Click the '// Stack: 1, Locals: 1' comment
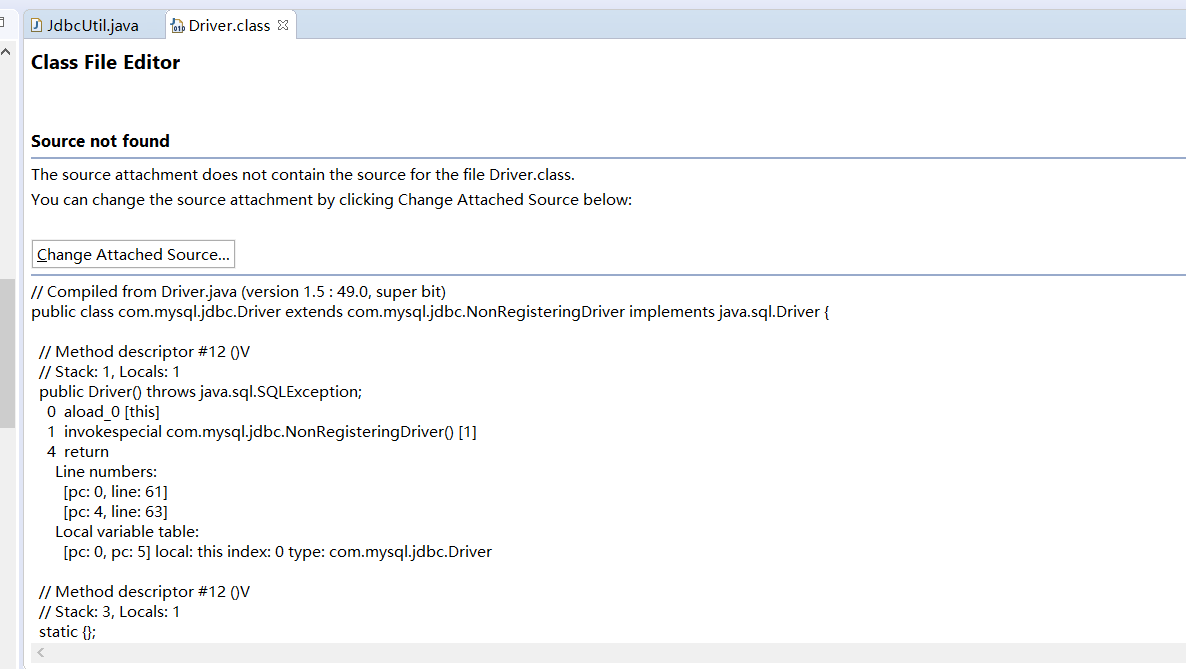 110,372
